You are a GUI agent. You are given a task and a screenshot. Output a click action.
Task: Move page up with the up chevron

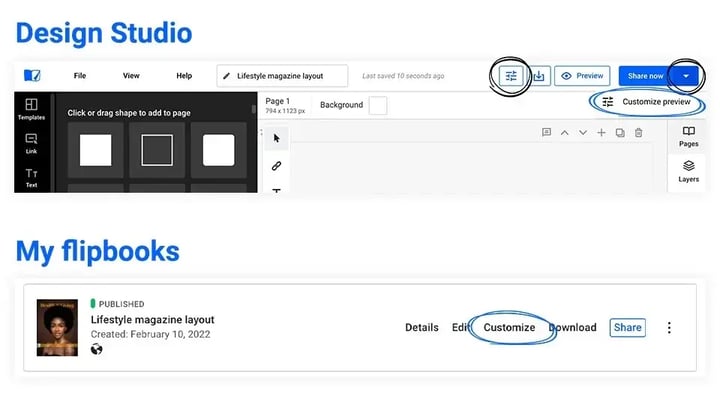point(565,133)
